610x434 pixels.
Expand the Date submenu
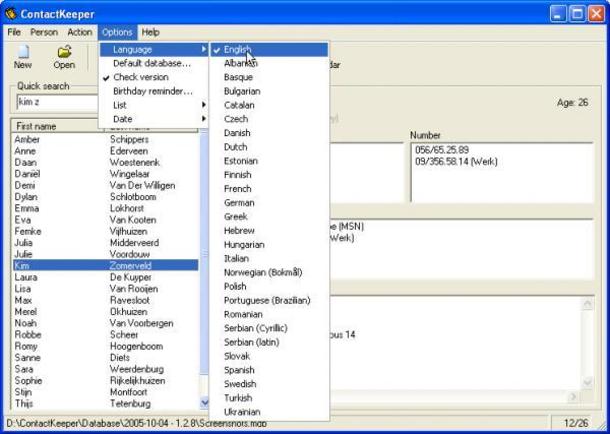(x=153, y=119)
